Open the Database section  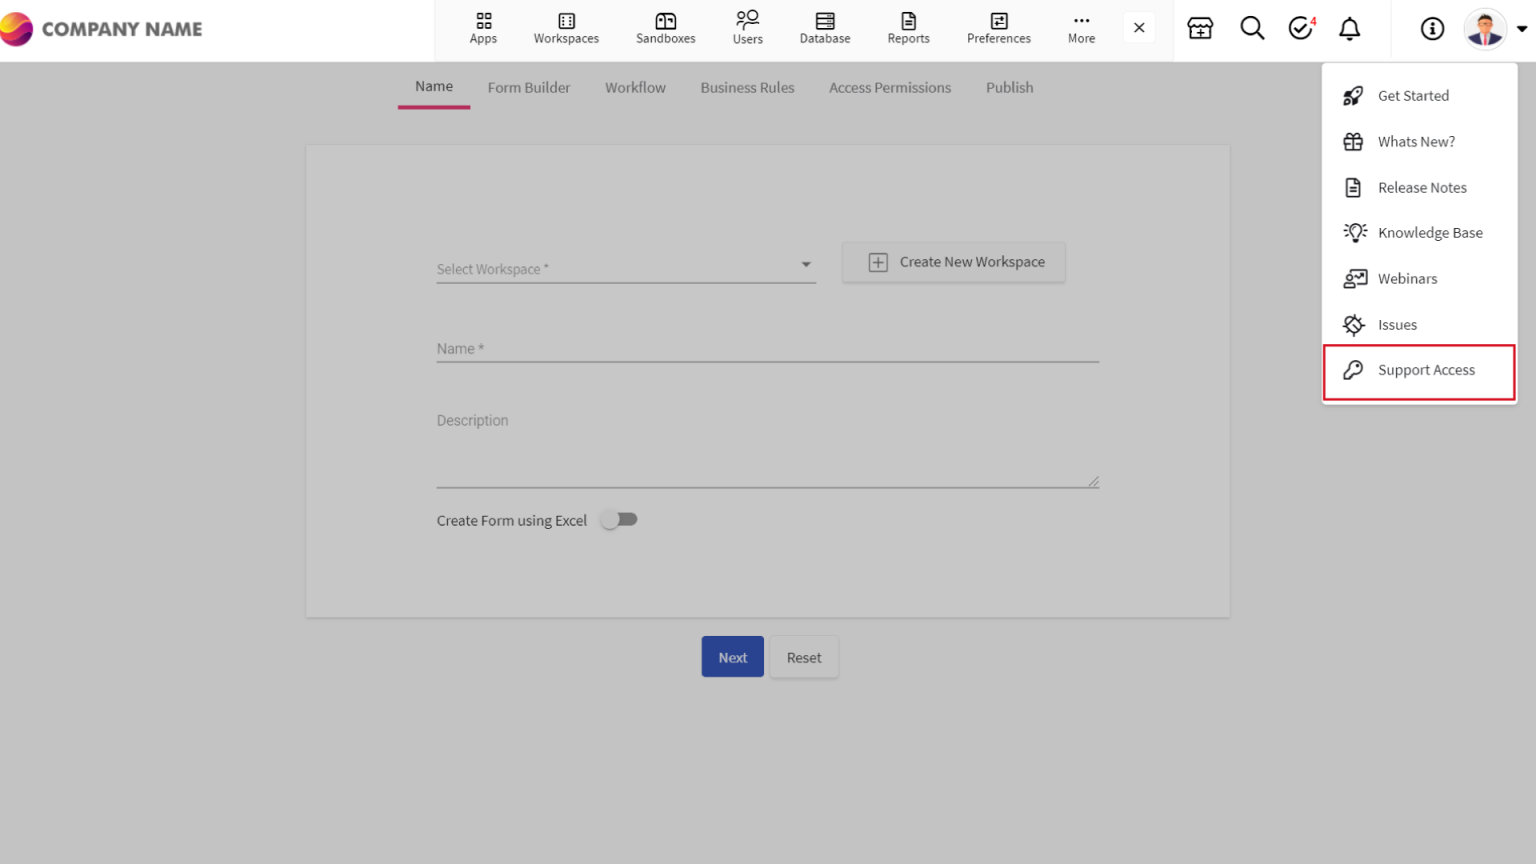(824, 27)
